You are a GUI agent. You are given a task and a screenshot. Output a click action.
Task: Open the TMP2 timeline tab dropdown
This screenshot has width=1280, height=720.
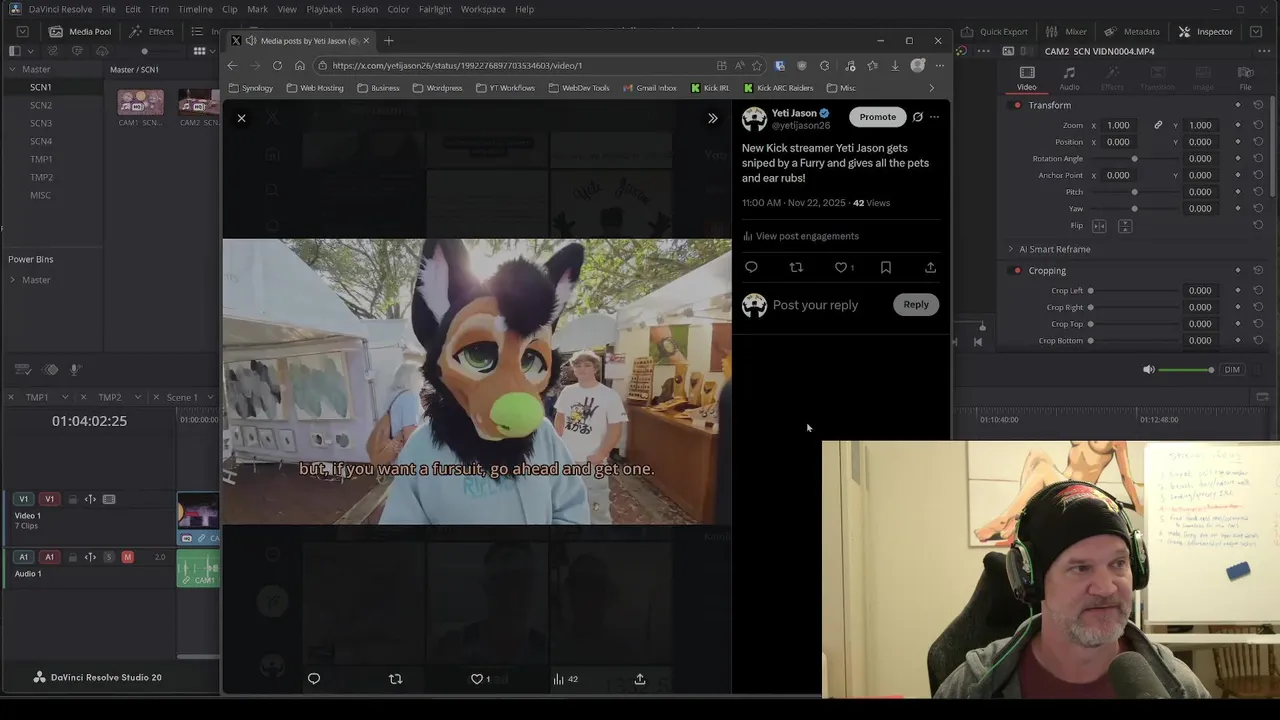click(x=138, y=397)
